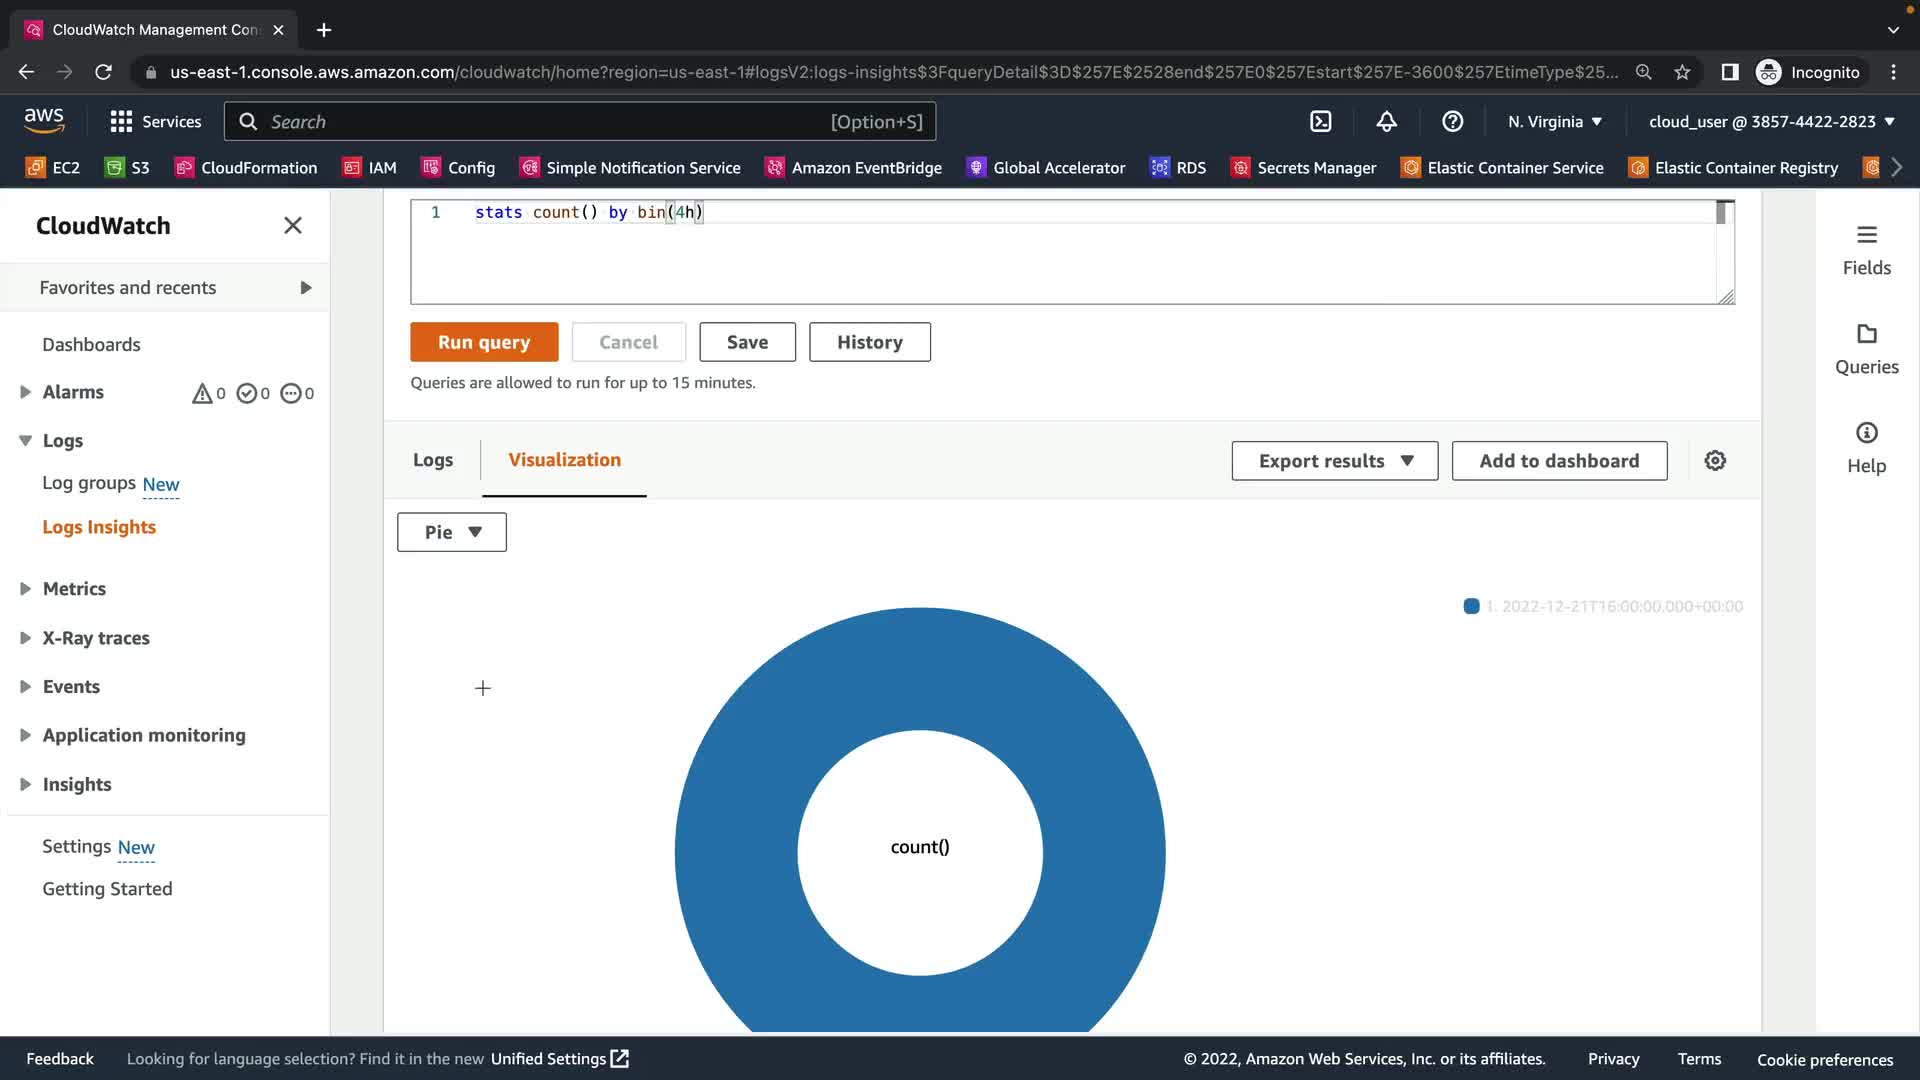
Task: Select the Visualization tab
Action: (x=564, y=460)
